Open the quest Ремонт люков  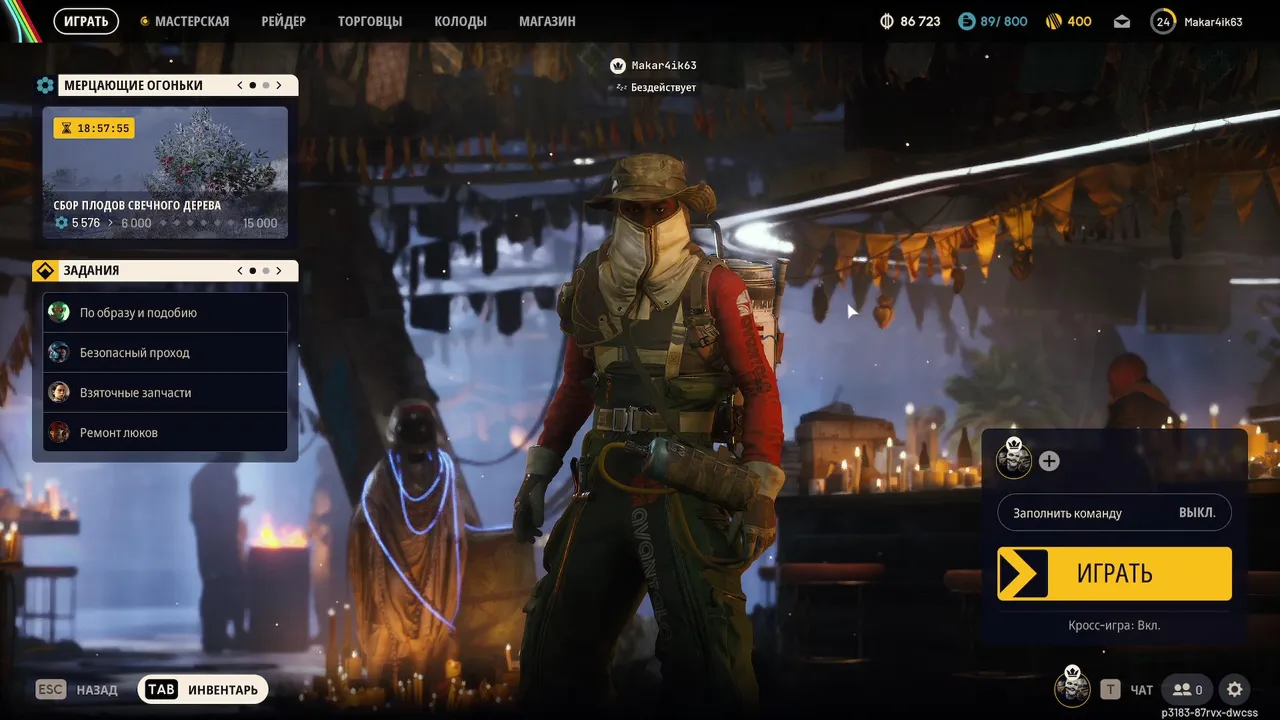coord(165,432)
